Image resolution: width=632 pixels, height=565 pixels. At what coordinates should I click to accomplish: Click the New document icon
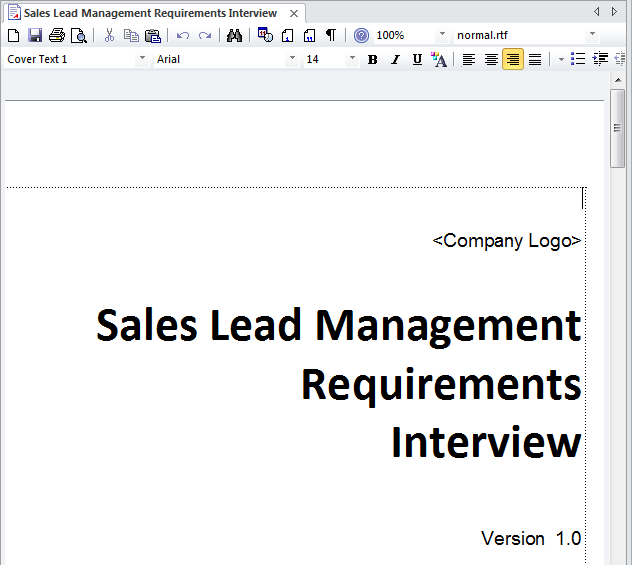pos(13,36)
